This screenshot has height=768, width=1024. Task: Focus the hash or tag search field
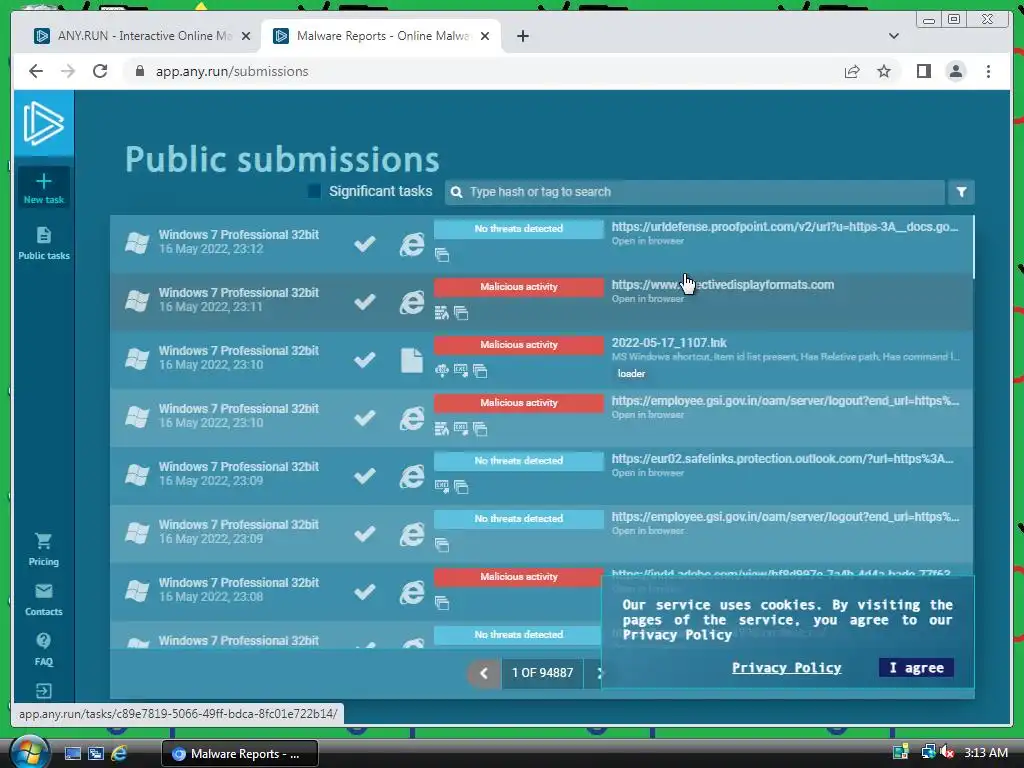(x=696, y=192)
